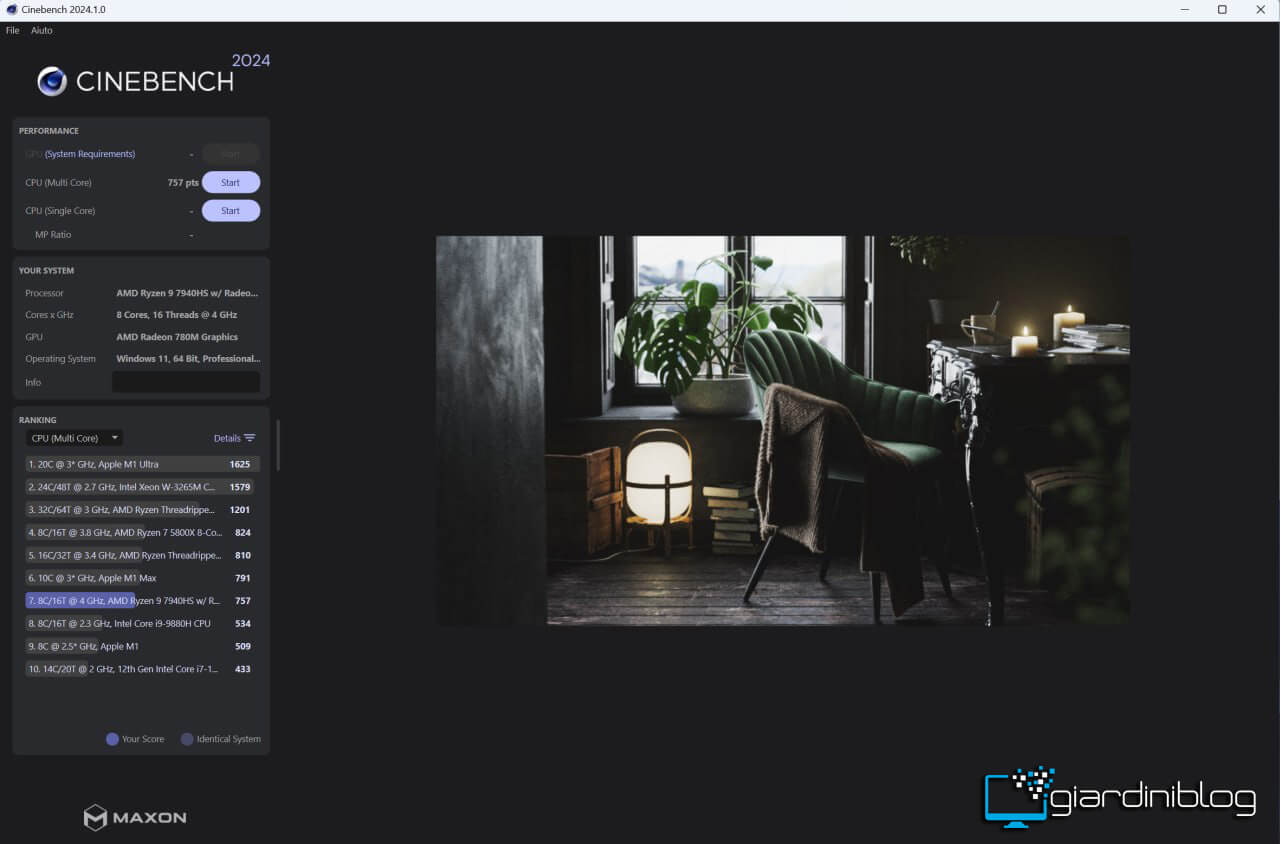Open the CPU (Multi Core) ranking dropdown
This screenshot has height=844, width=1280.
(x=74, y=438)
